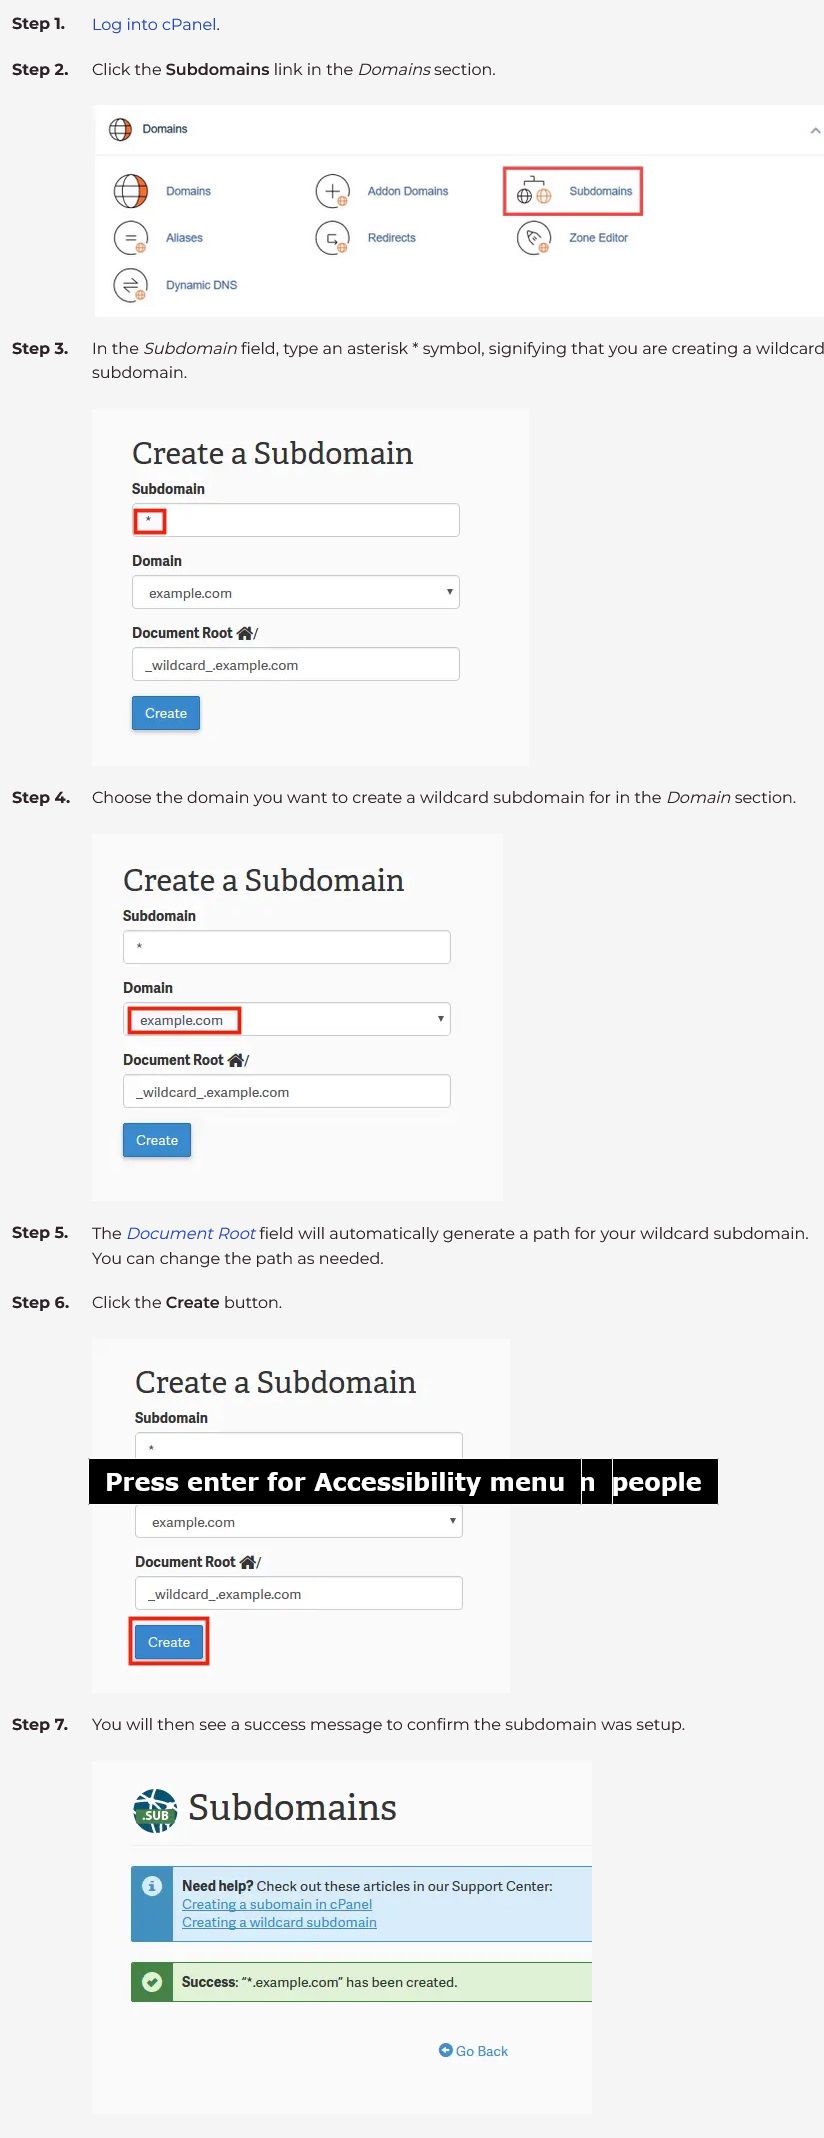Click the Aliases icon

[131, 238]
